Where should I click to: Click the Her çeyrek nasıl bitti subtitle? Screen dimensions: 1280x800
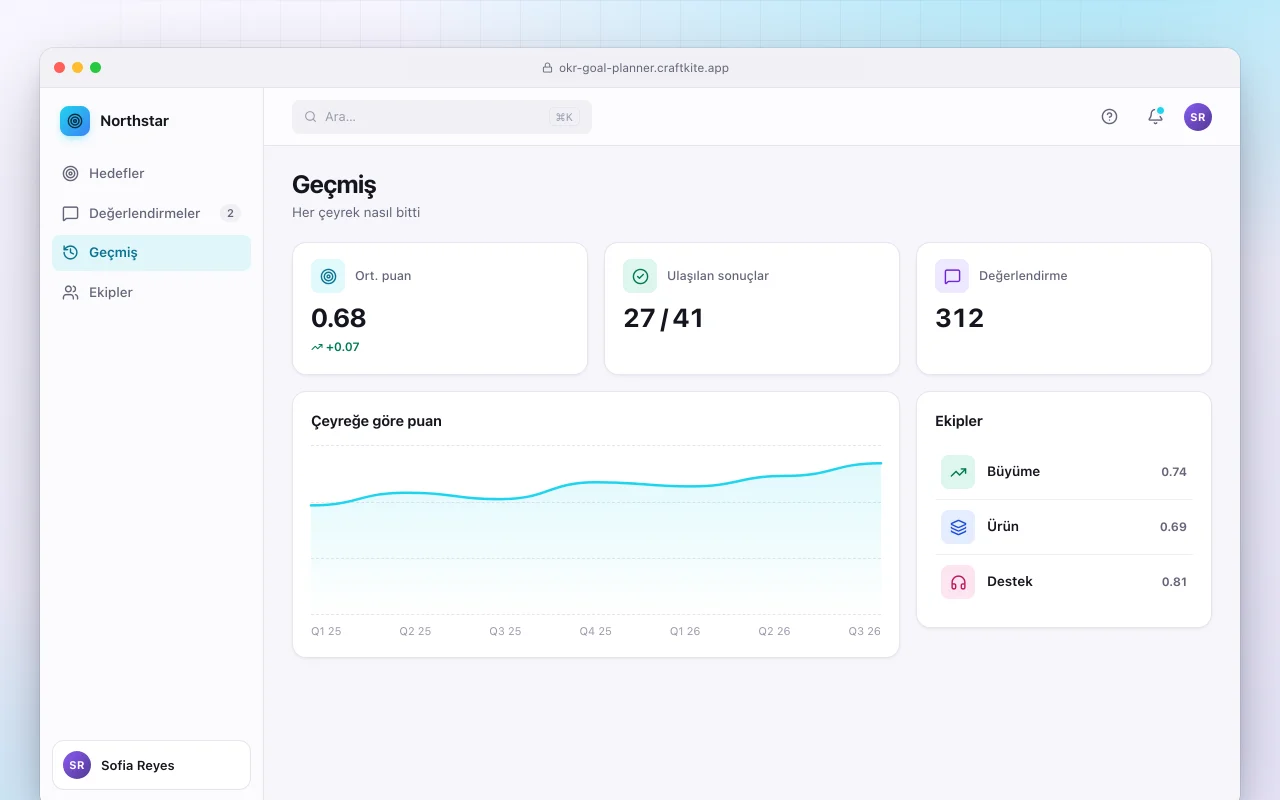(356, 213)
